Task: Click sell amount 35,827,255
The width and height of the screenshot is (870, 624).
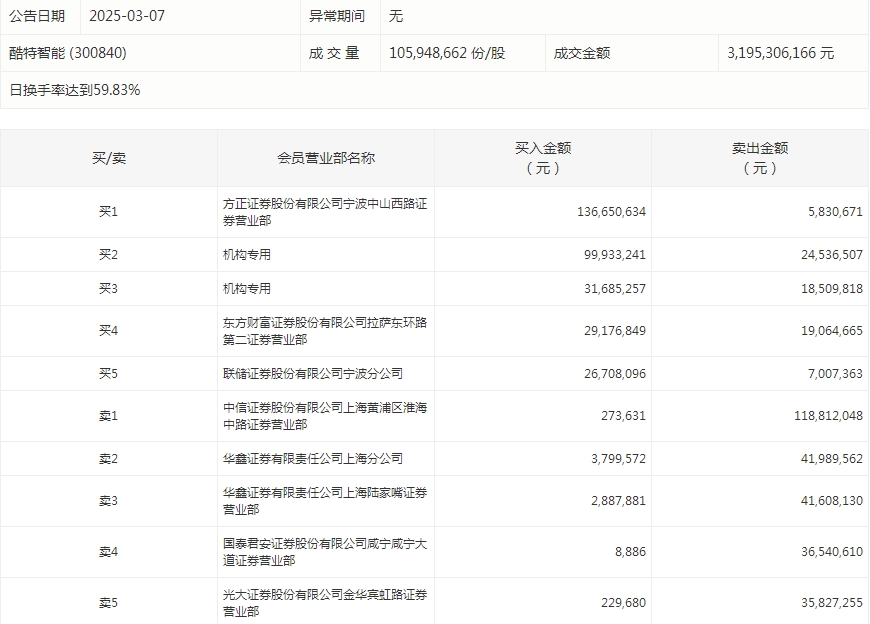Action: pyautogui.click(x=832, y=603)
